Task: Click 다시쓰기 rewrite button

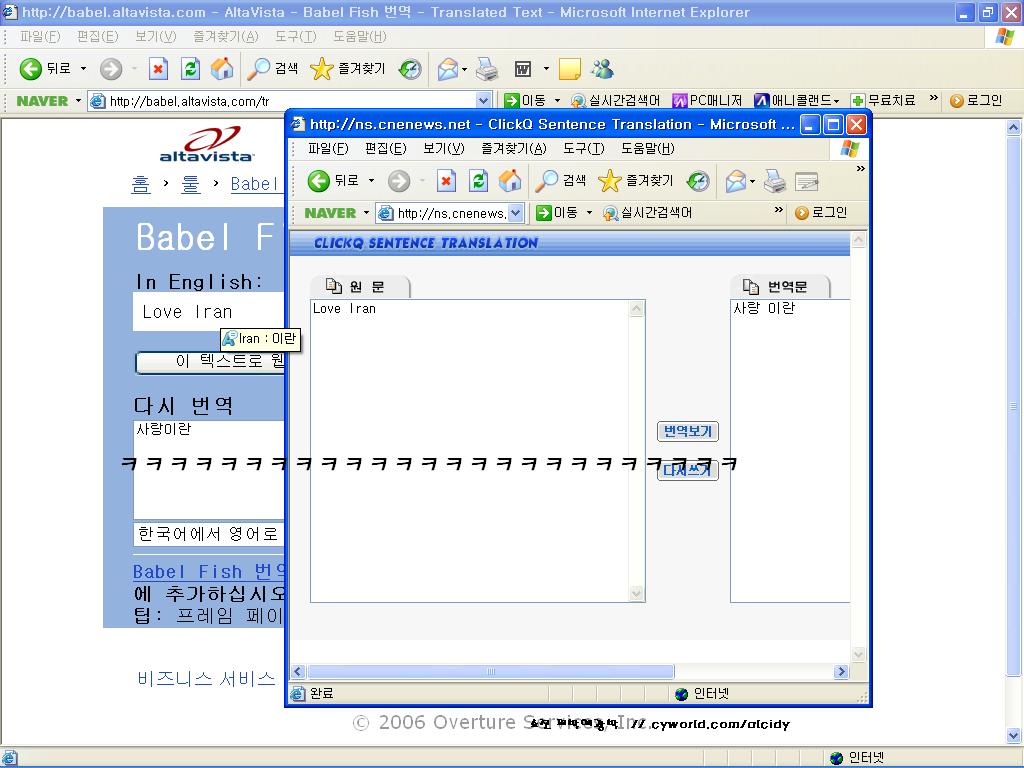Action: 688,470
